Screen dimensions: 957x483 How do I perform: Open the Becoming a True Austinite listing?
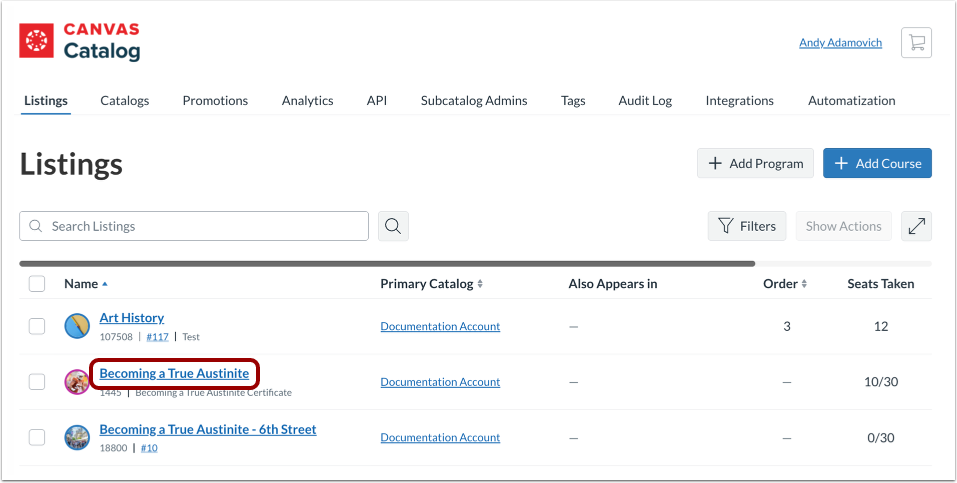click(175, 373)
